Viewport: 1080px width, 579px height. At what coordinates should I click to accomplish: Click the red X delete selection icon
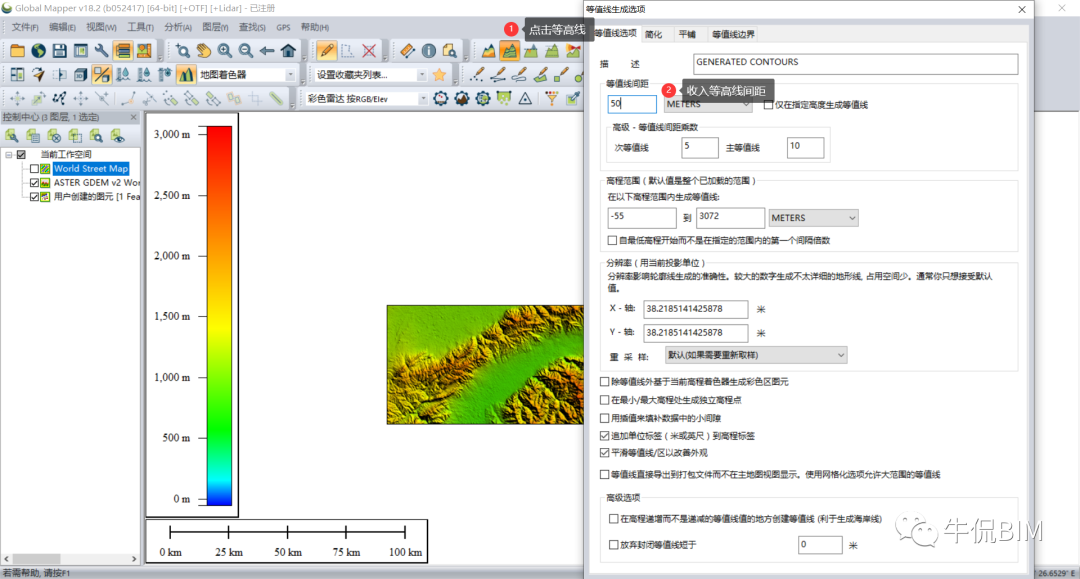369,50
